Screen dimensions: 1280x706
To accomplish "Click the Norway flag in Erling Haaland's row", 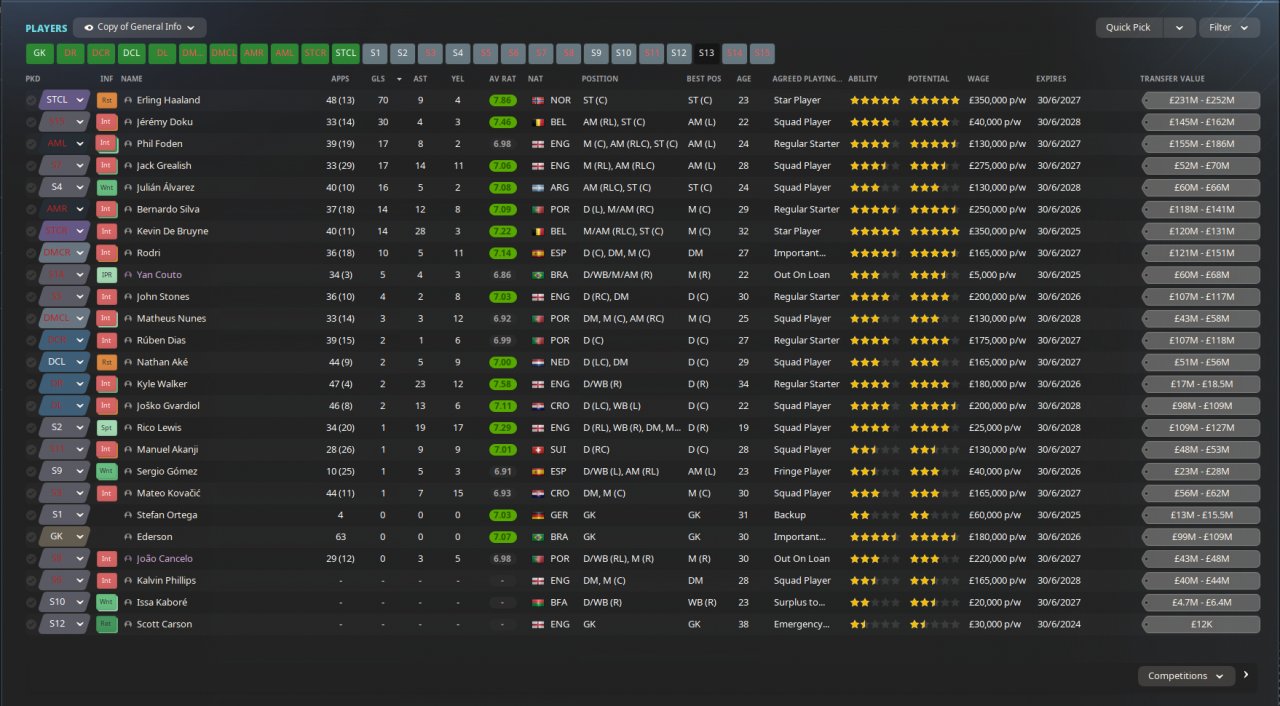I will [538, 100].
